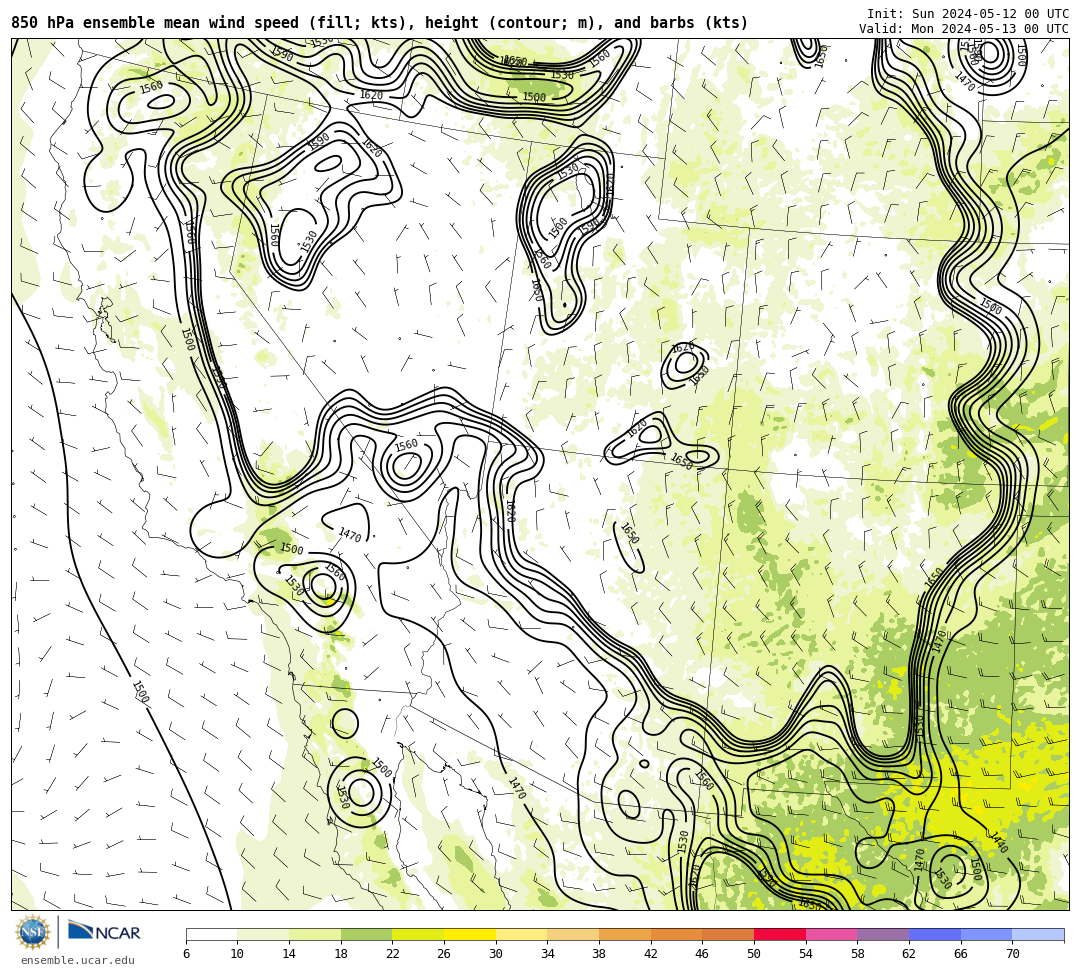Click the colorbar tick label 6

coord(186,954)
